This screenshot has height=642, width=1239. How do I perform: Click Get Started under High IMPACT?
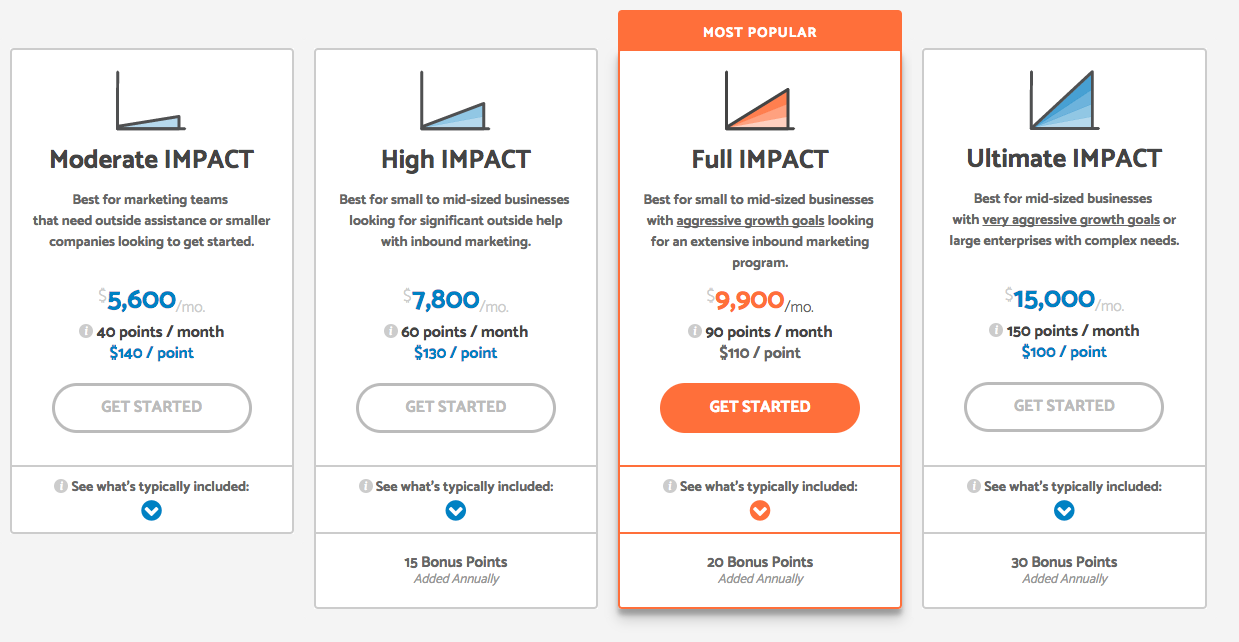455,407
